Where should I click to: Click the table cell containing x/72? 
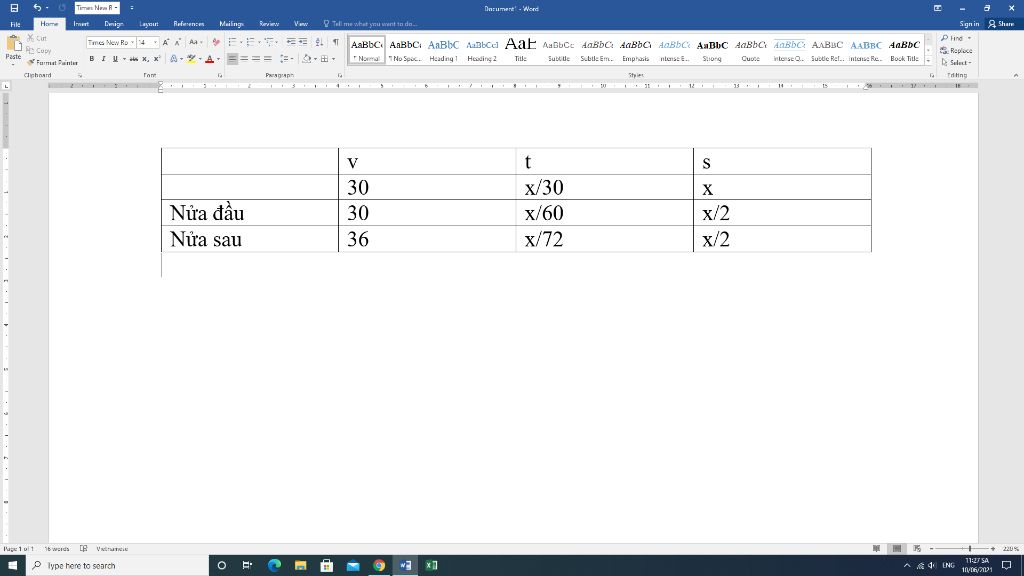click(604, 239)
